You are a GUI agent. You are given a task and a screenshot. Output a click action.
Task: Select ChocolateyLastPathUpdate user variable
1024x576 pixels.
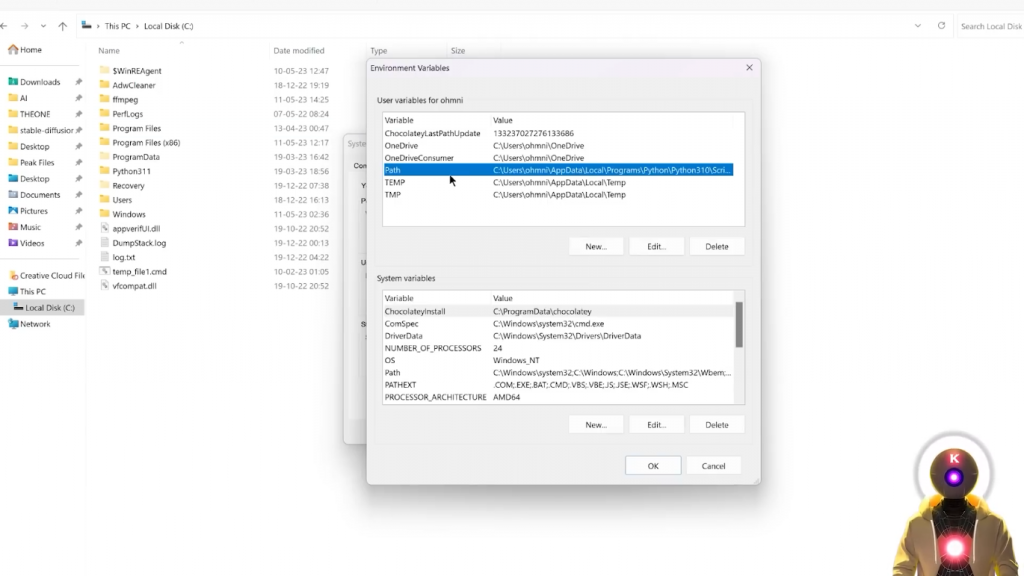(558, 133)
